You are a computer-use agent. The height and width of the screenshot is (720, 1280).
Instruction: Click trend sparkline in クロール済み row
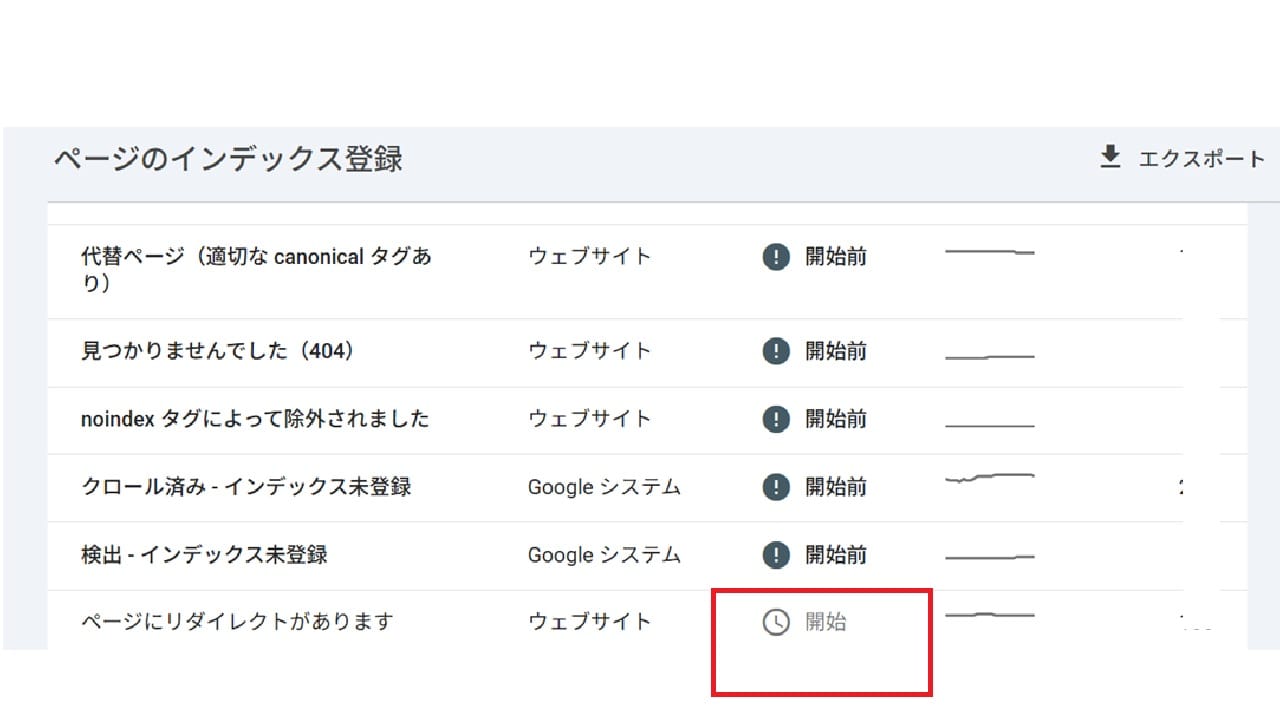click(x=989, y=480)
